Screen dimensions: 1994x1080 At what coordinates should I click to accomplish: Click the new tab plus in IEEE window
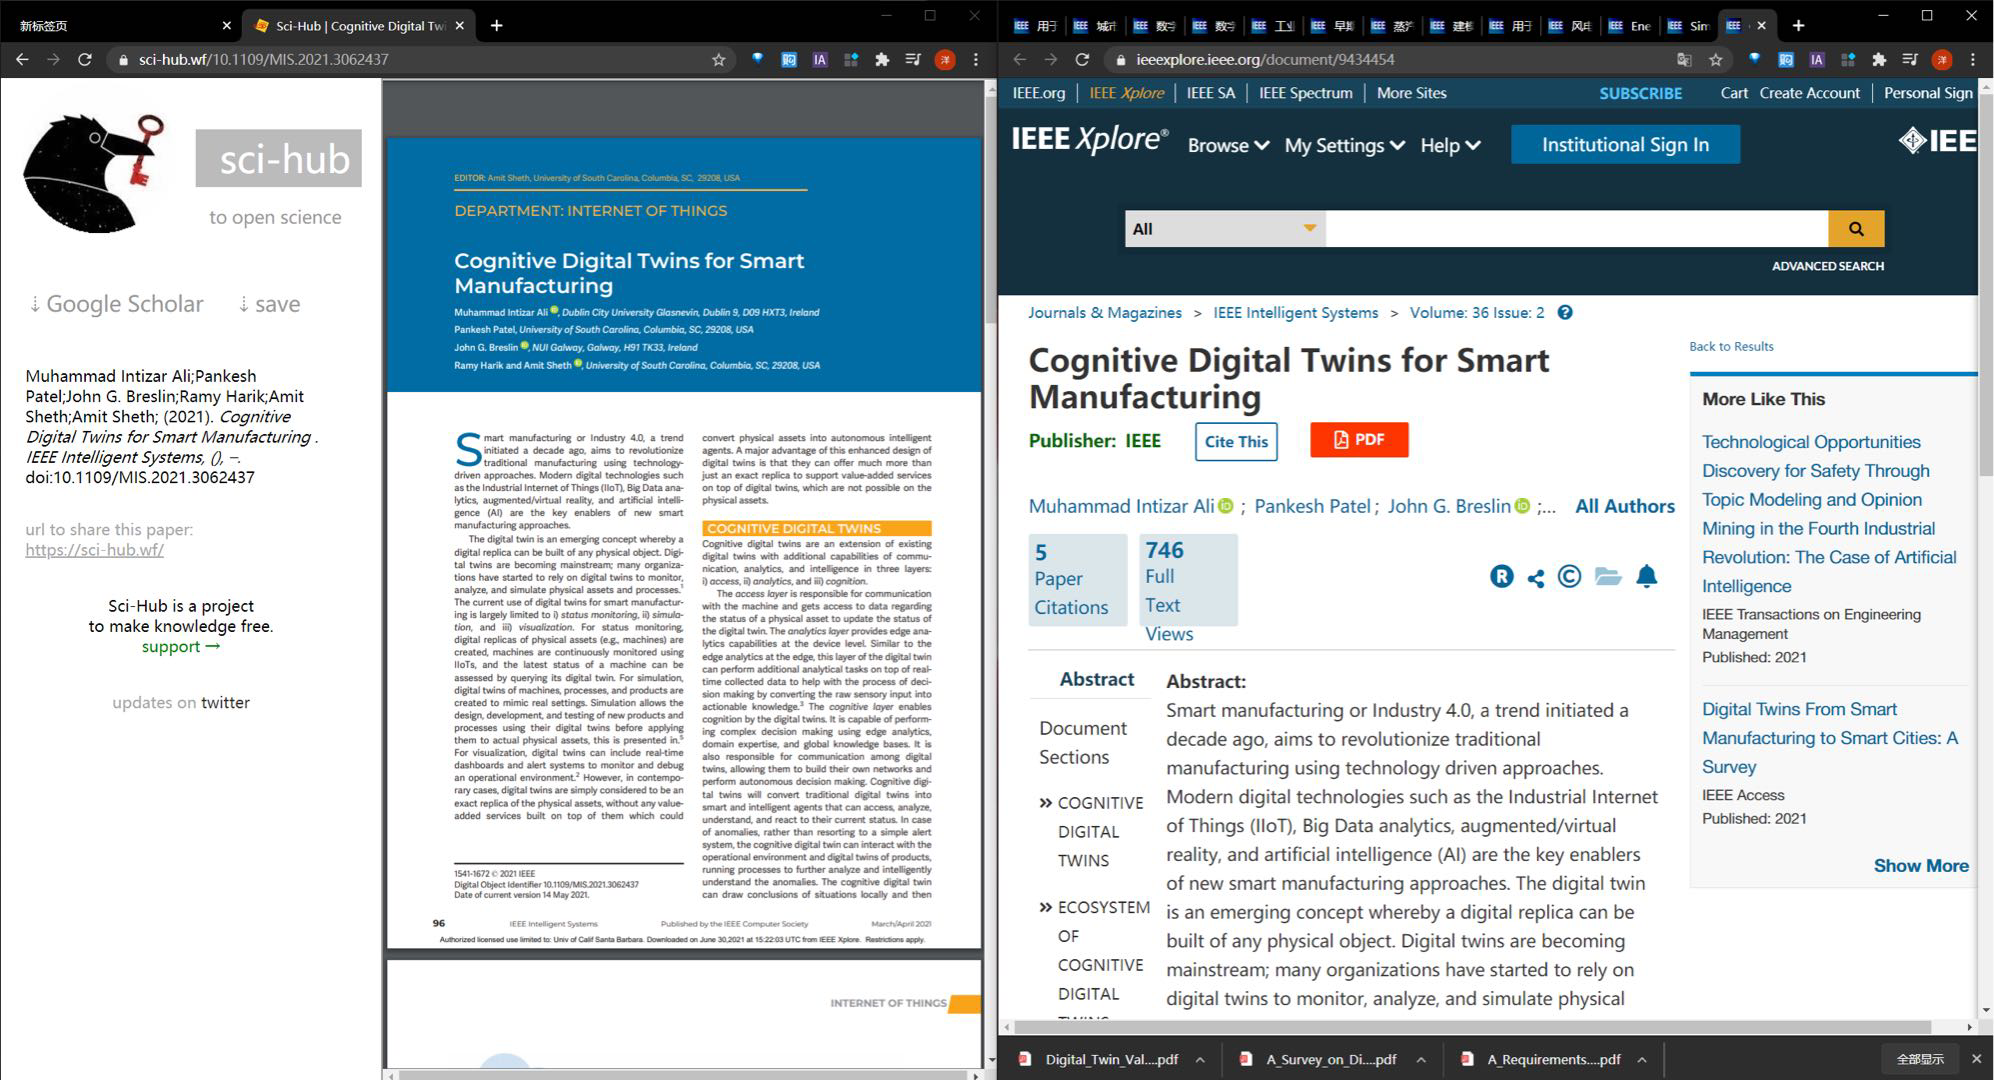1798,26
